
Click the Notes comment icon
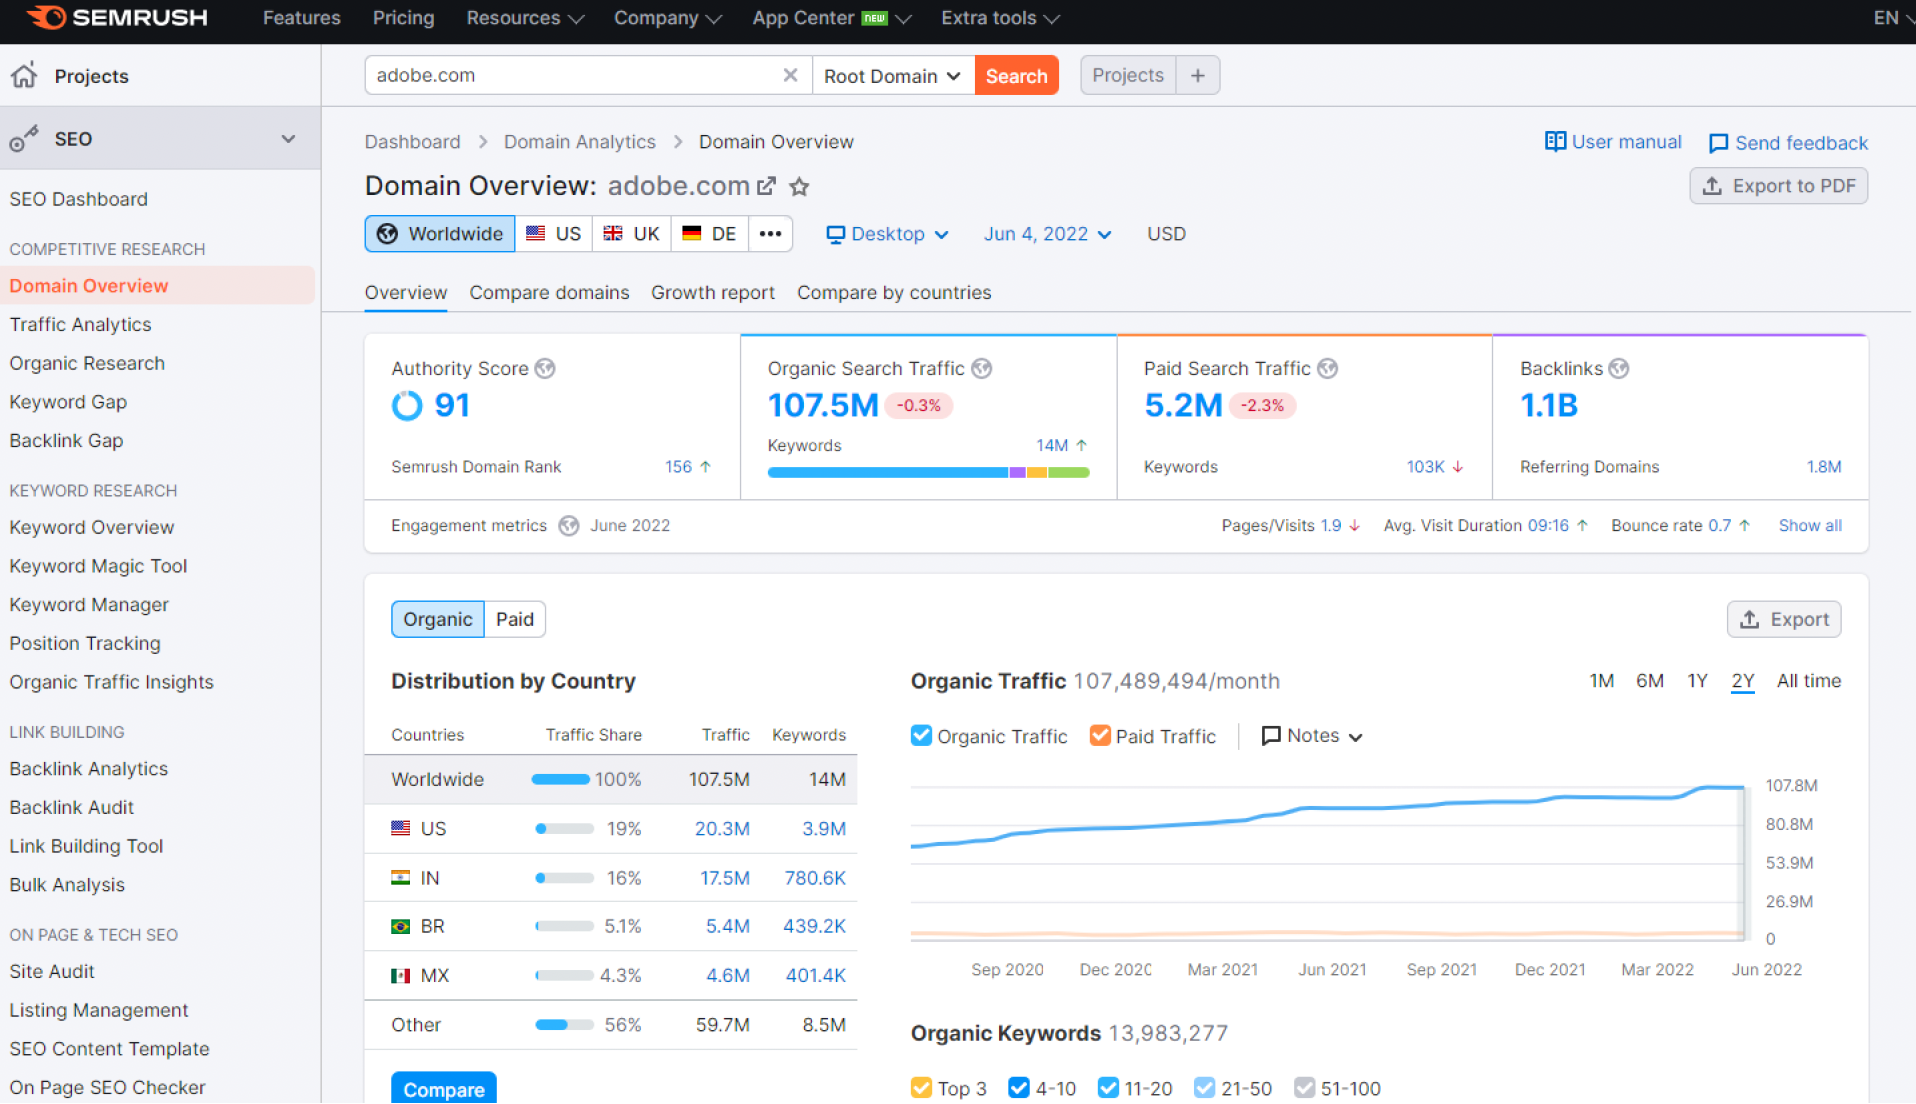pos(1271,736)
